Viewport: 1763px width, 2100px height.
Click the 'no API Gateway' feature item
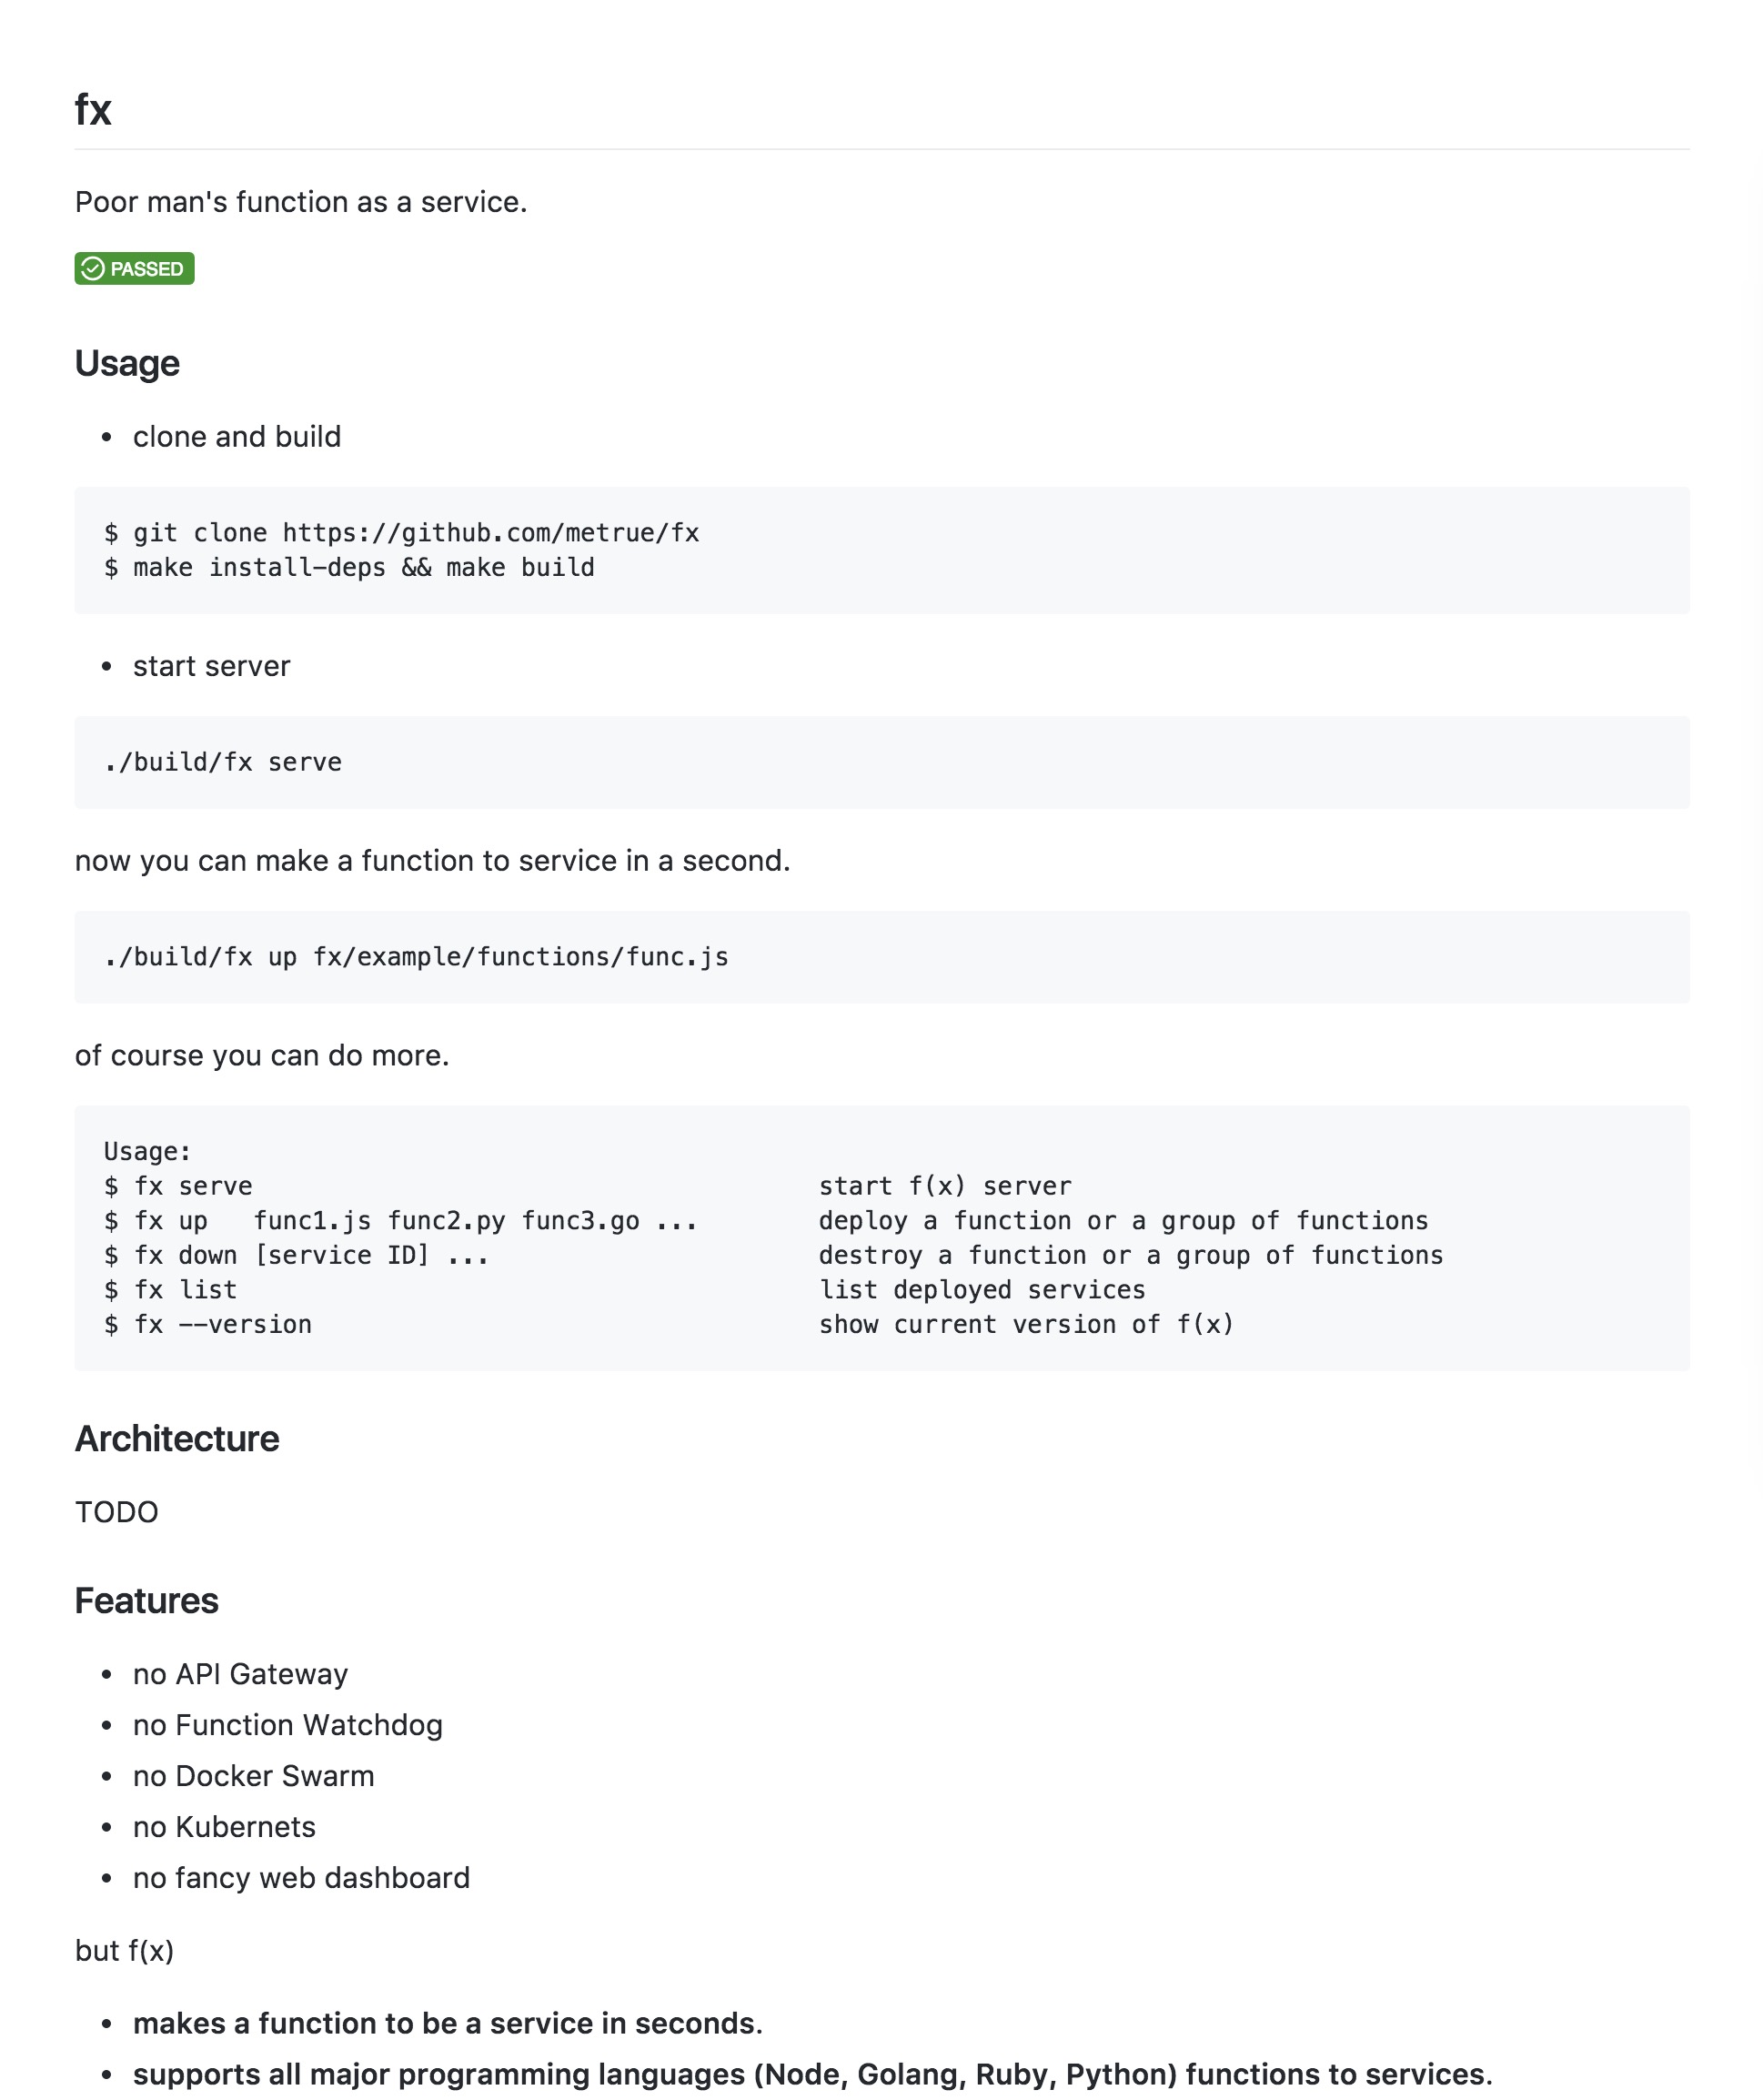pos(241,1674)
